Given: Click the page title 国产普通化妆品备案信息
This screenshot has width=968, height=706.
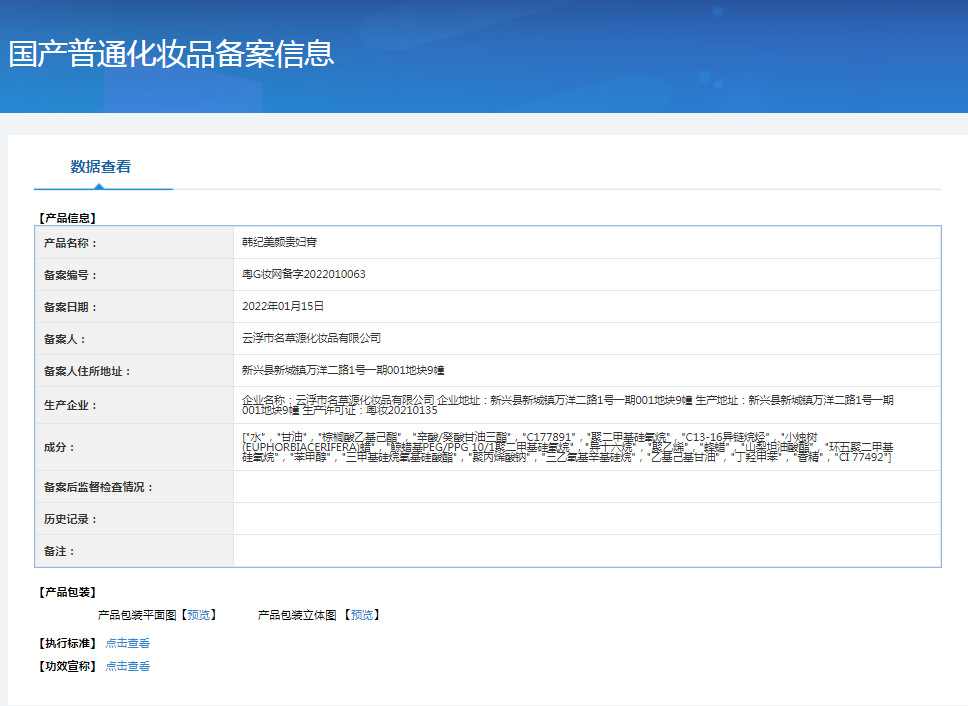Looking at the screenshot, I should (171, 54).
